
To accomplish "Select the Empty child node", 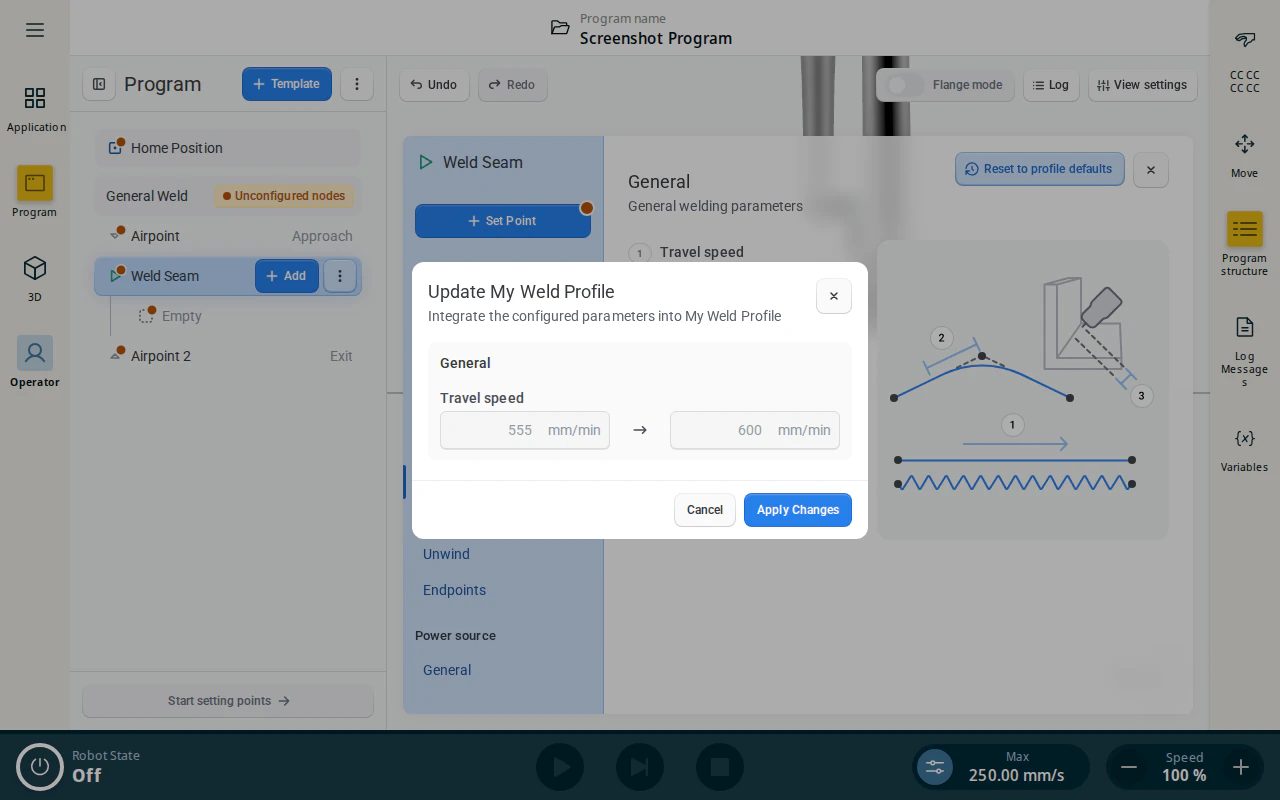I will [170, 316].
